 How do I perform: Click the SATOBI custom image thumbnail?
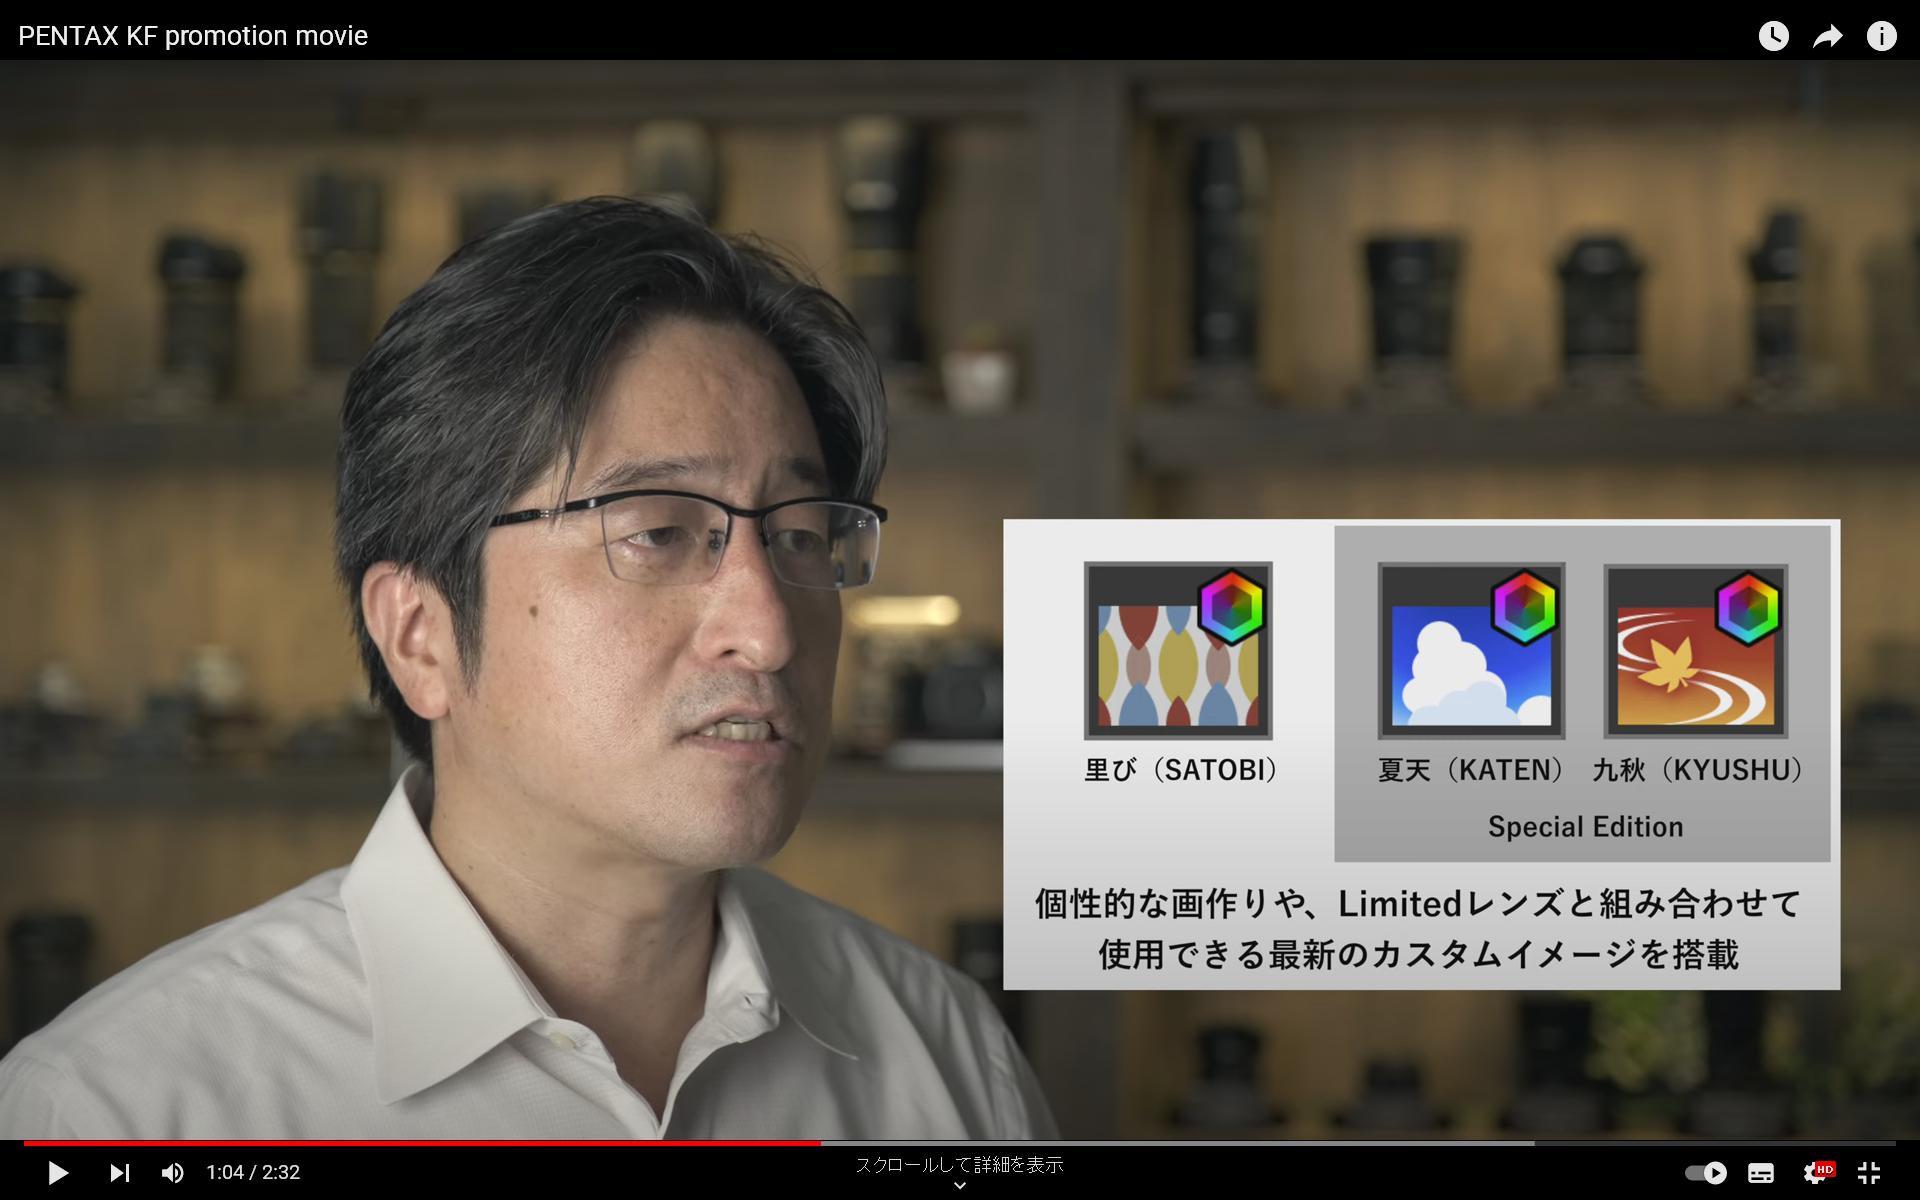1178,650
